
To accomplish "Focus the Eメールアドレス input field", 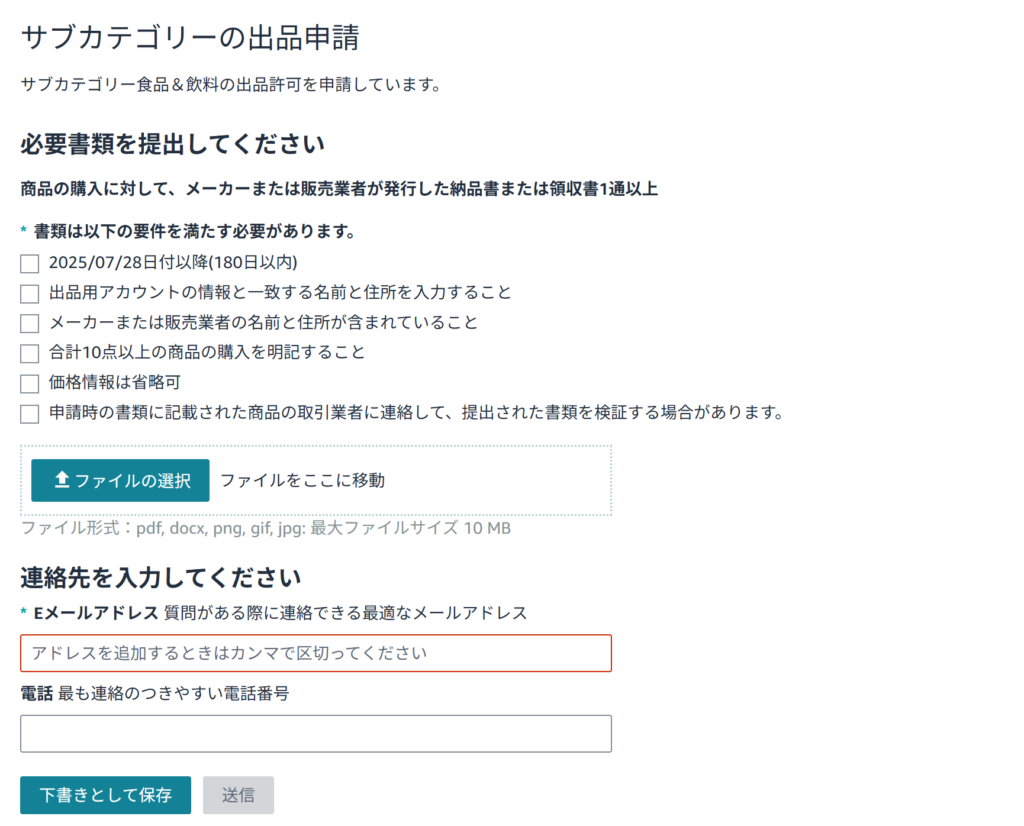I will [316, 653].
